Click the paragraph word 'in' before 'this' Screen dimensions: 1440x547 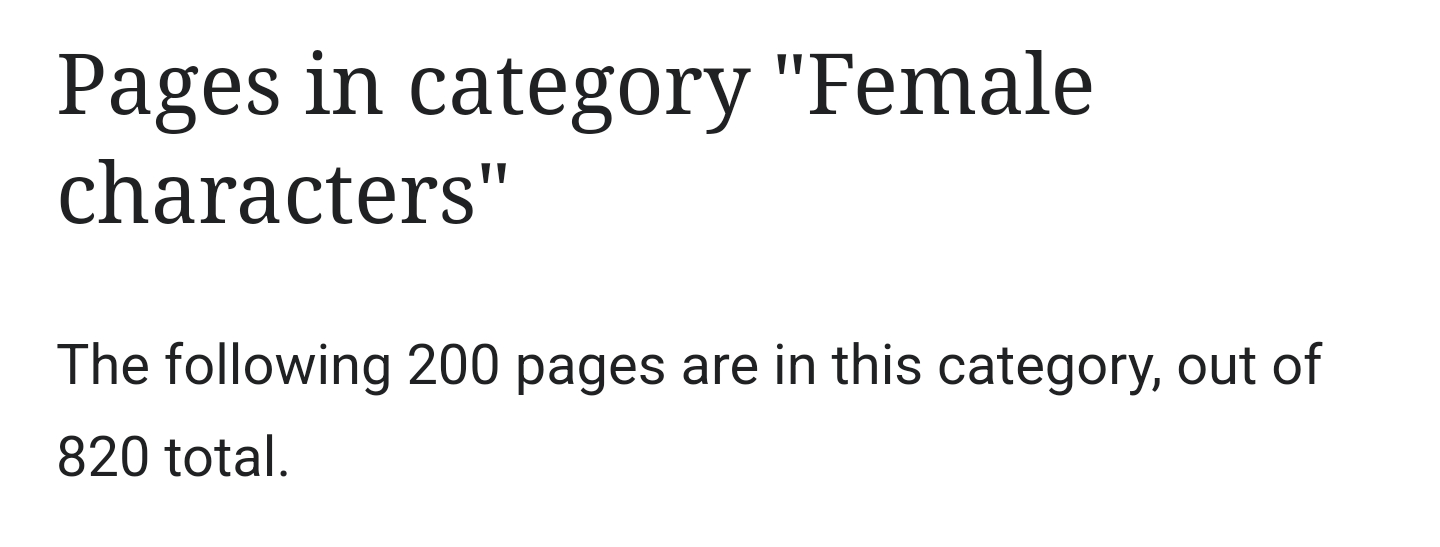click(794, 365)
